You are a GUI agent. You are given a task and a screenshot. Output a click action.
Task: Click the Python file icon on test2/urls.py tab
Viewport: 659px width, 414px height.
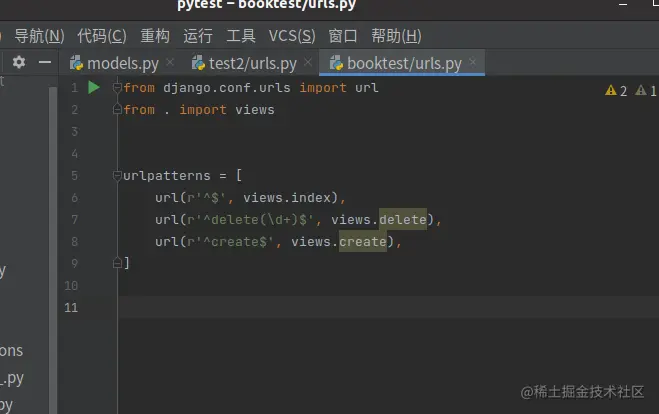click(x=198, y=63)
